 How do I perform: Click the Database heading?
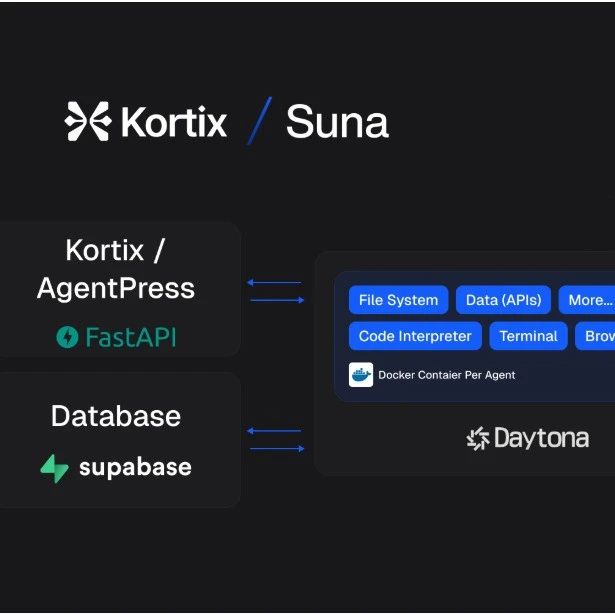pyautogui.click(x=116, y=416)
